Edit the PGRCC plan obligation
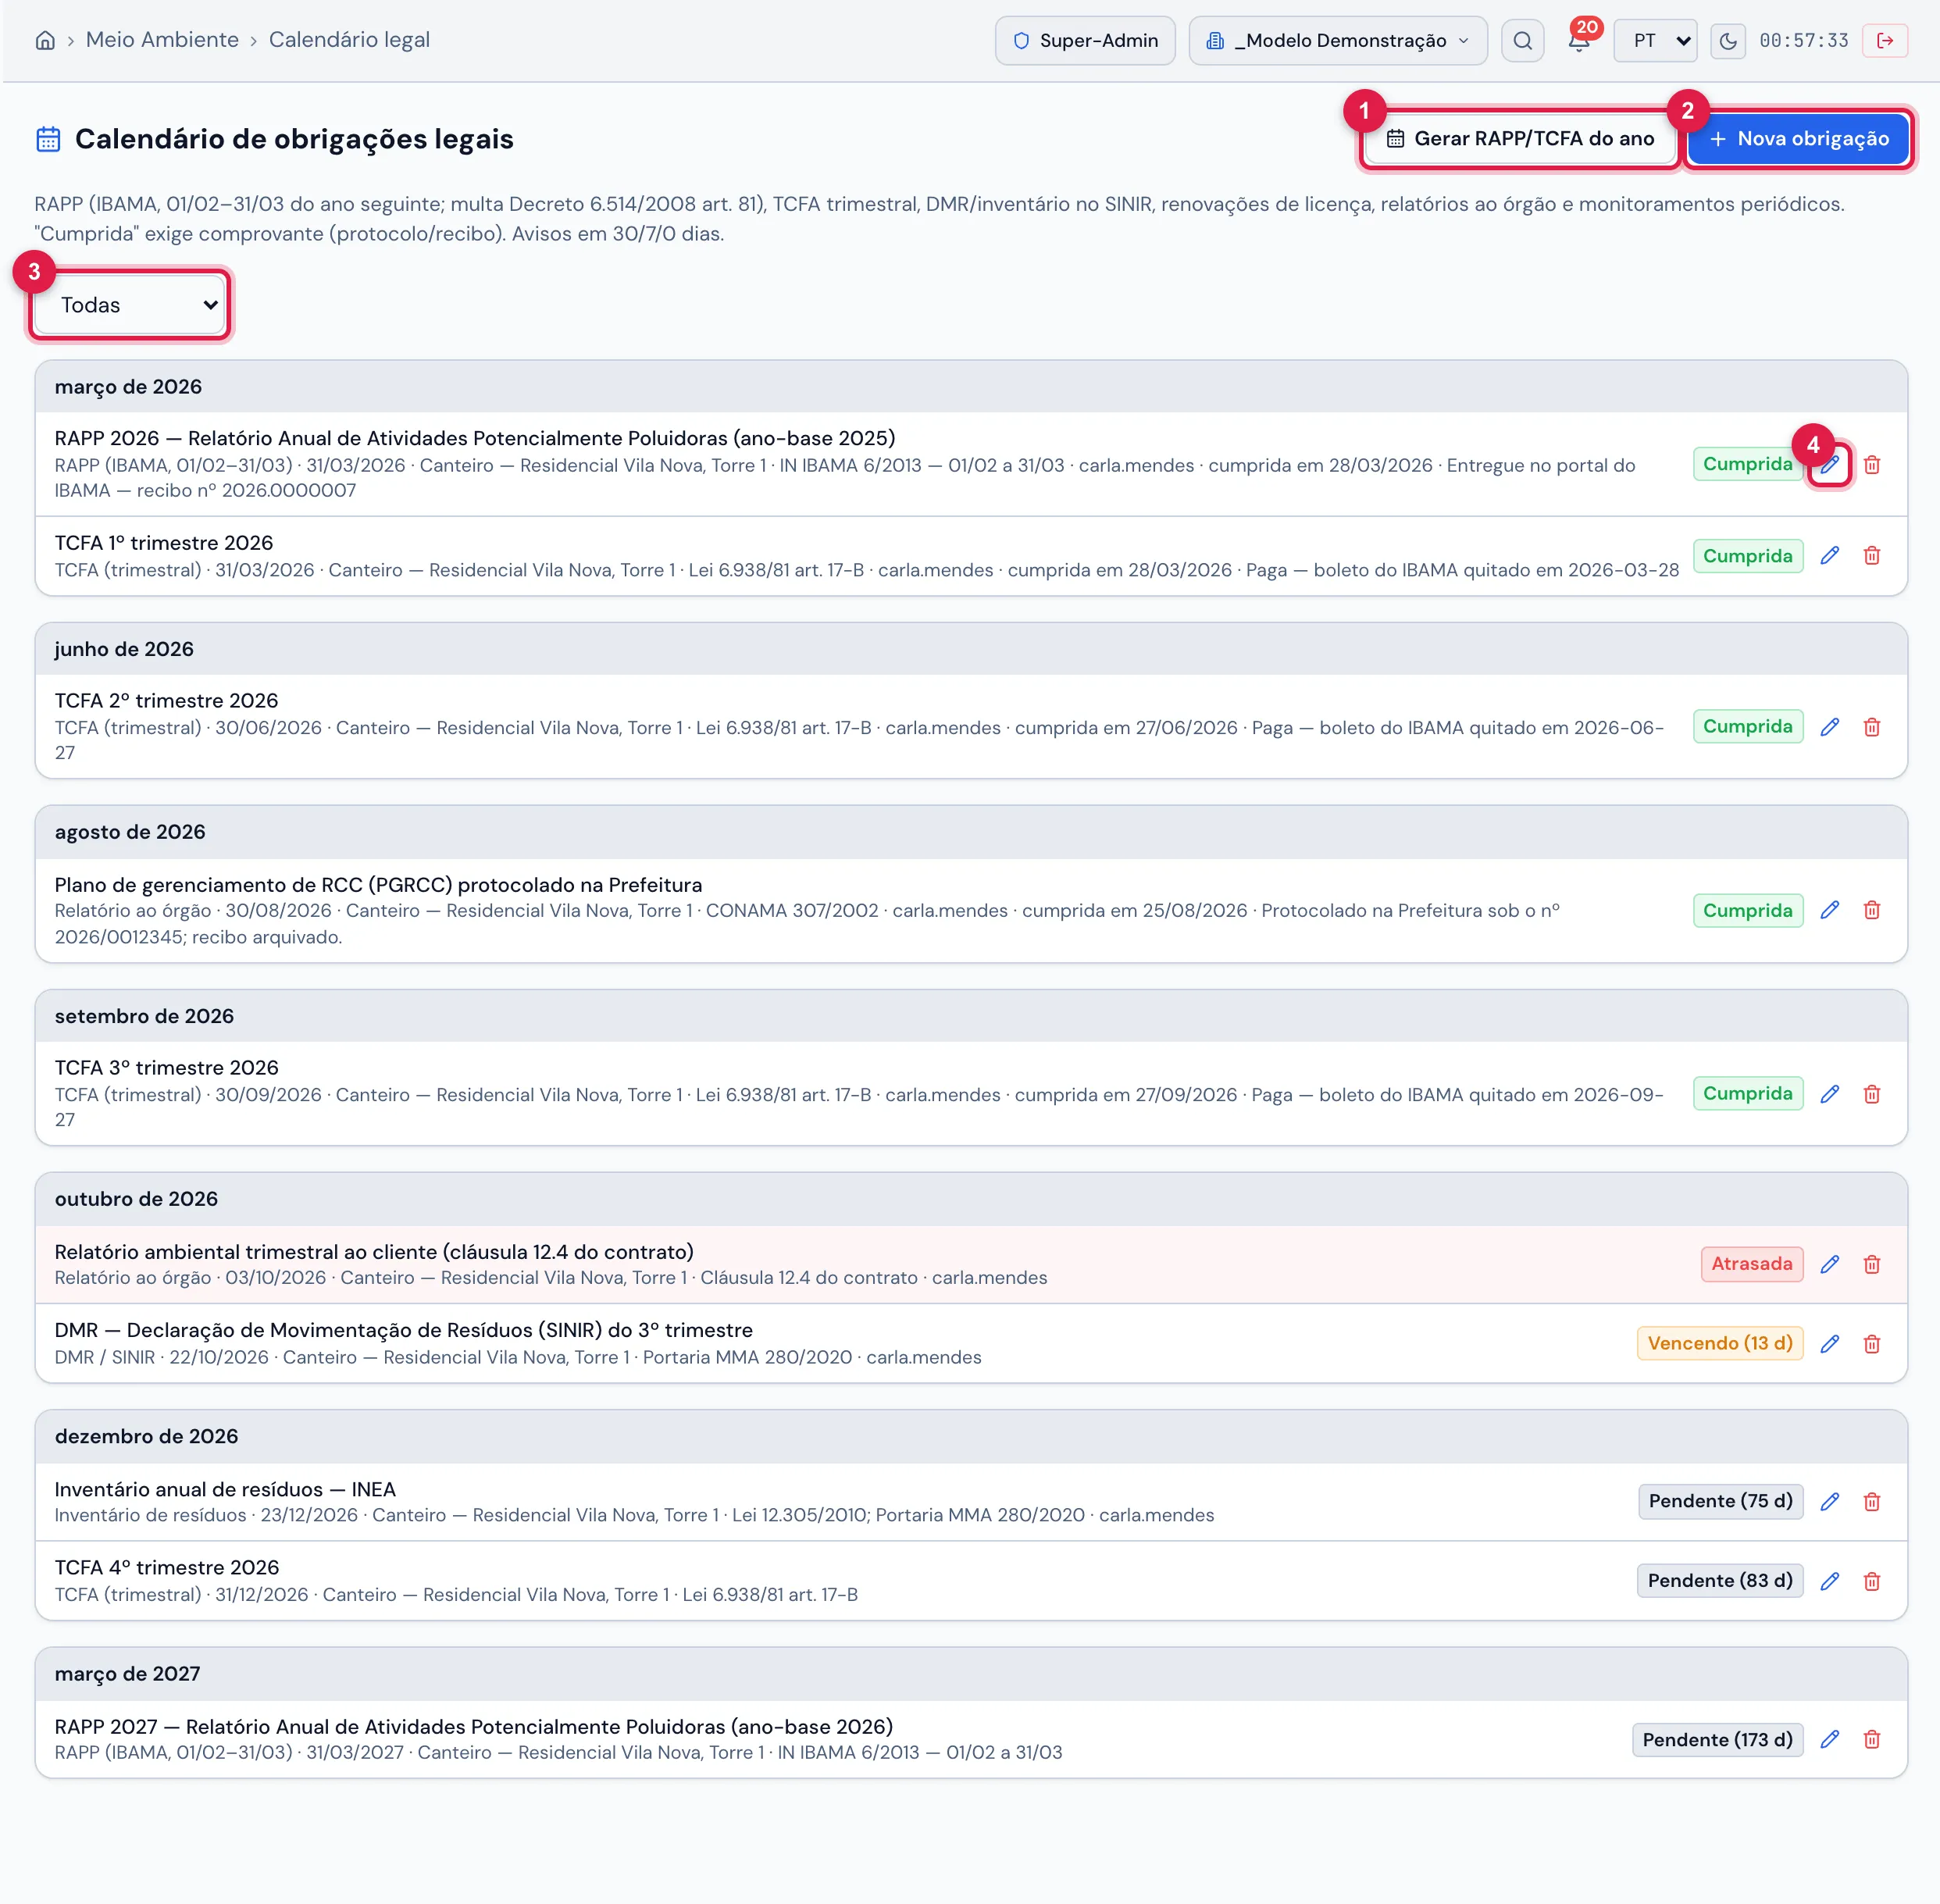 [x=1829, y=910]
